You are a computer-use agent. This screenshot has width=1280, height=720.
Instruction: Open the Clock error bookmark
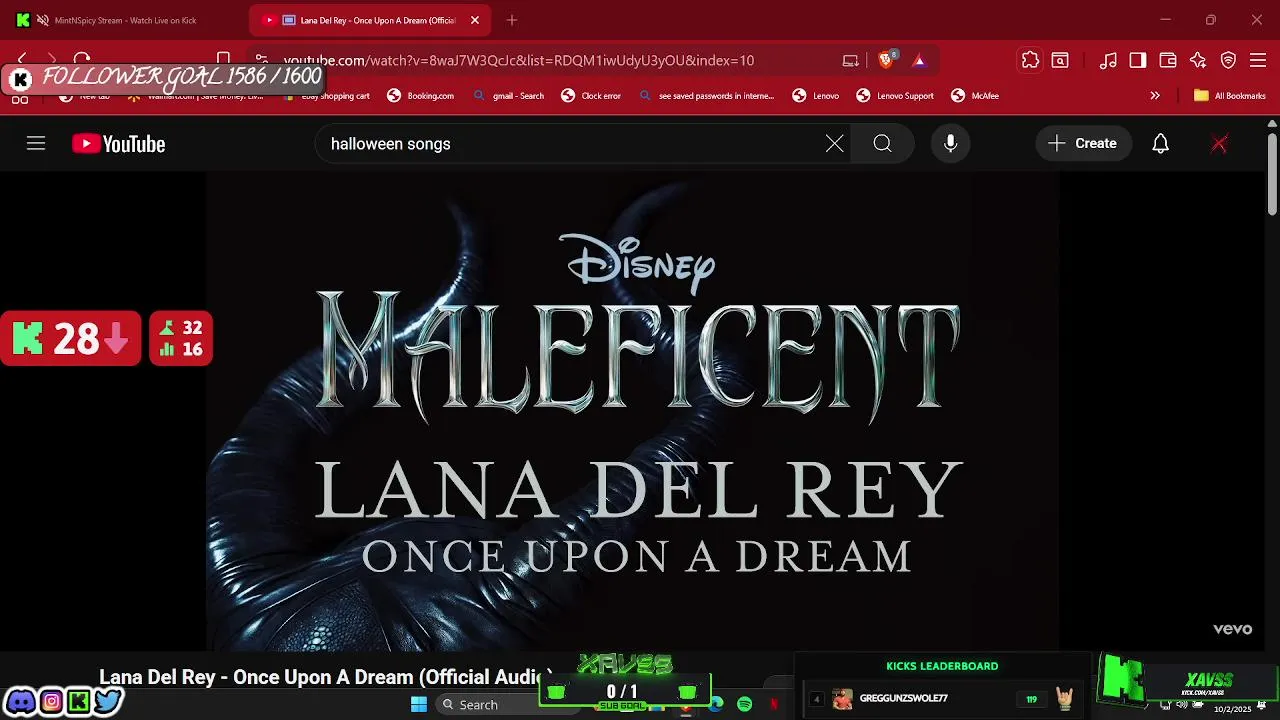(591, 96)
